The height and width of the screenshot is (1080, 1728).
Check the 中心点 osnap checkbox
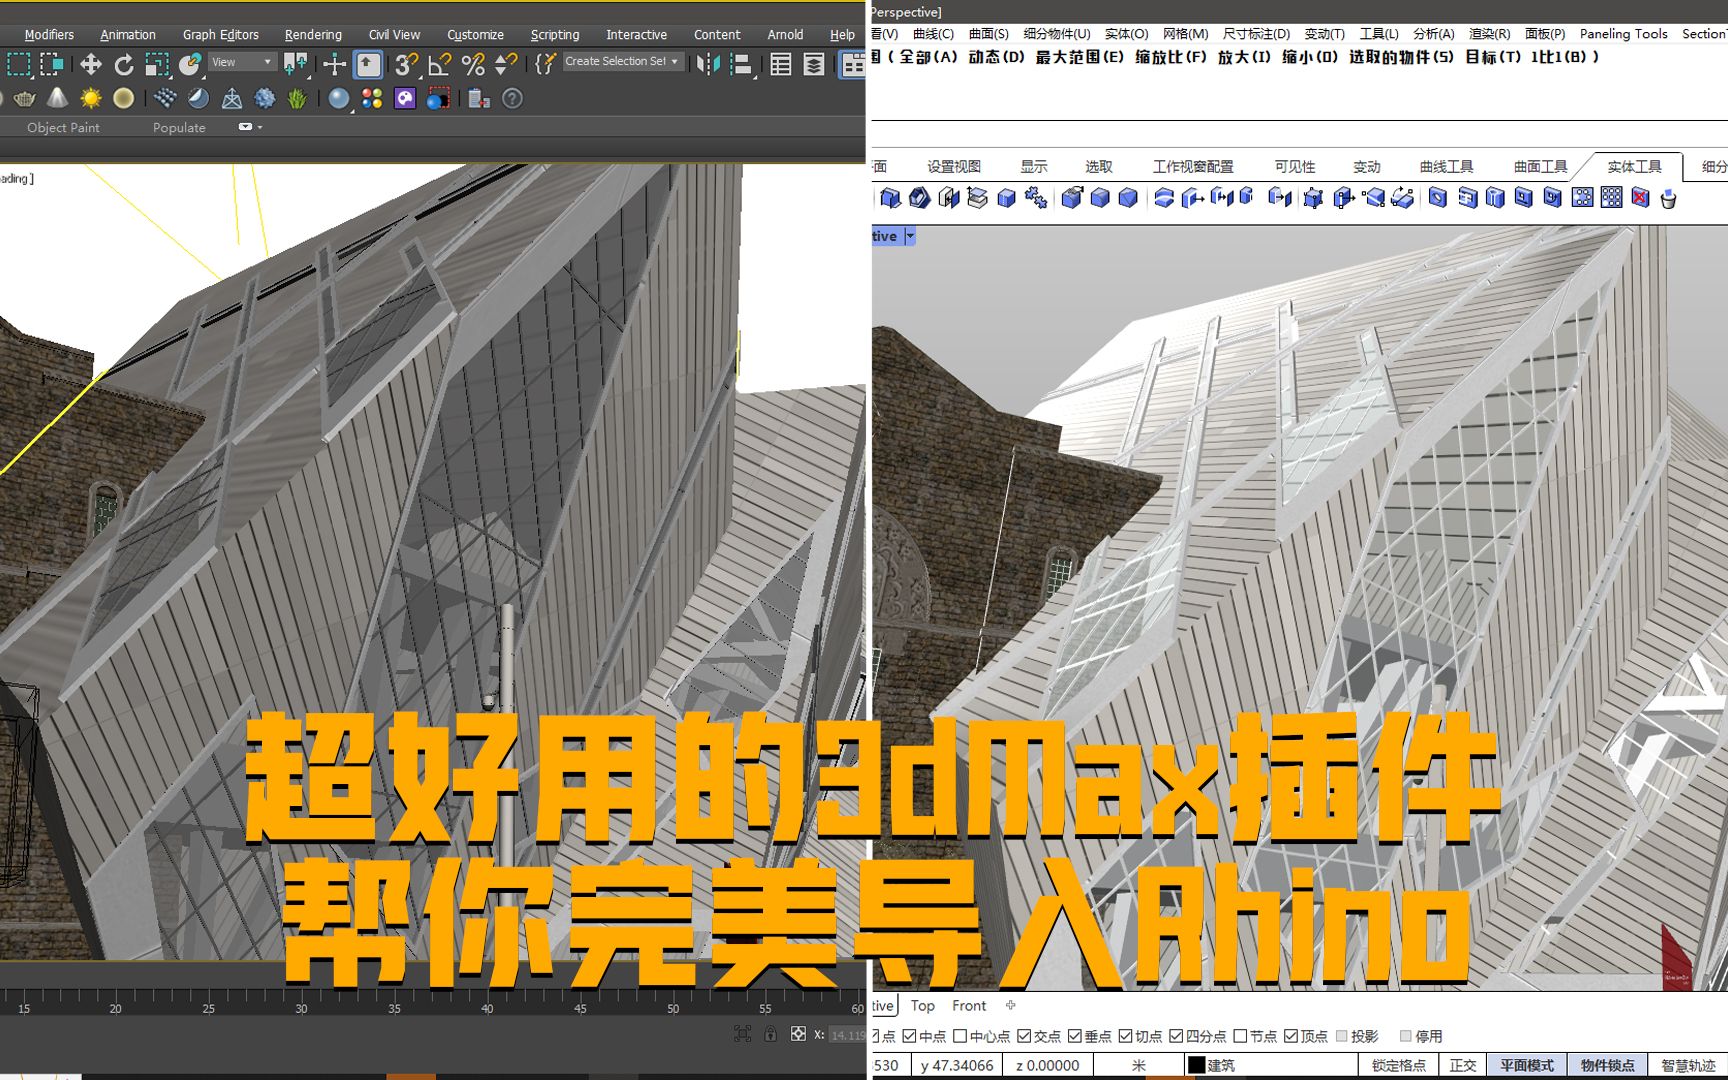point(960,1036)
